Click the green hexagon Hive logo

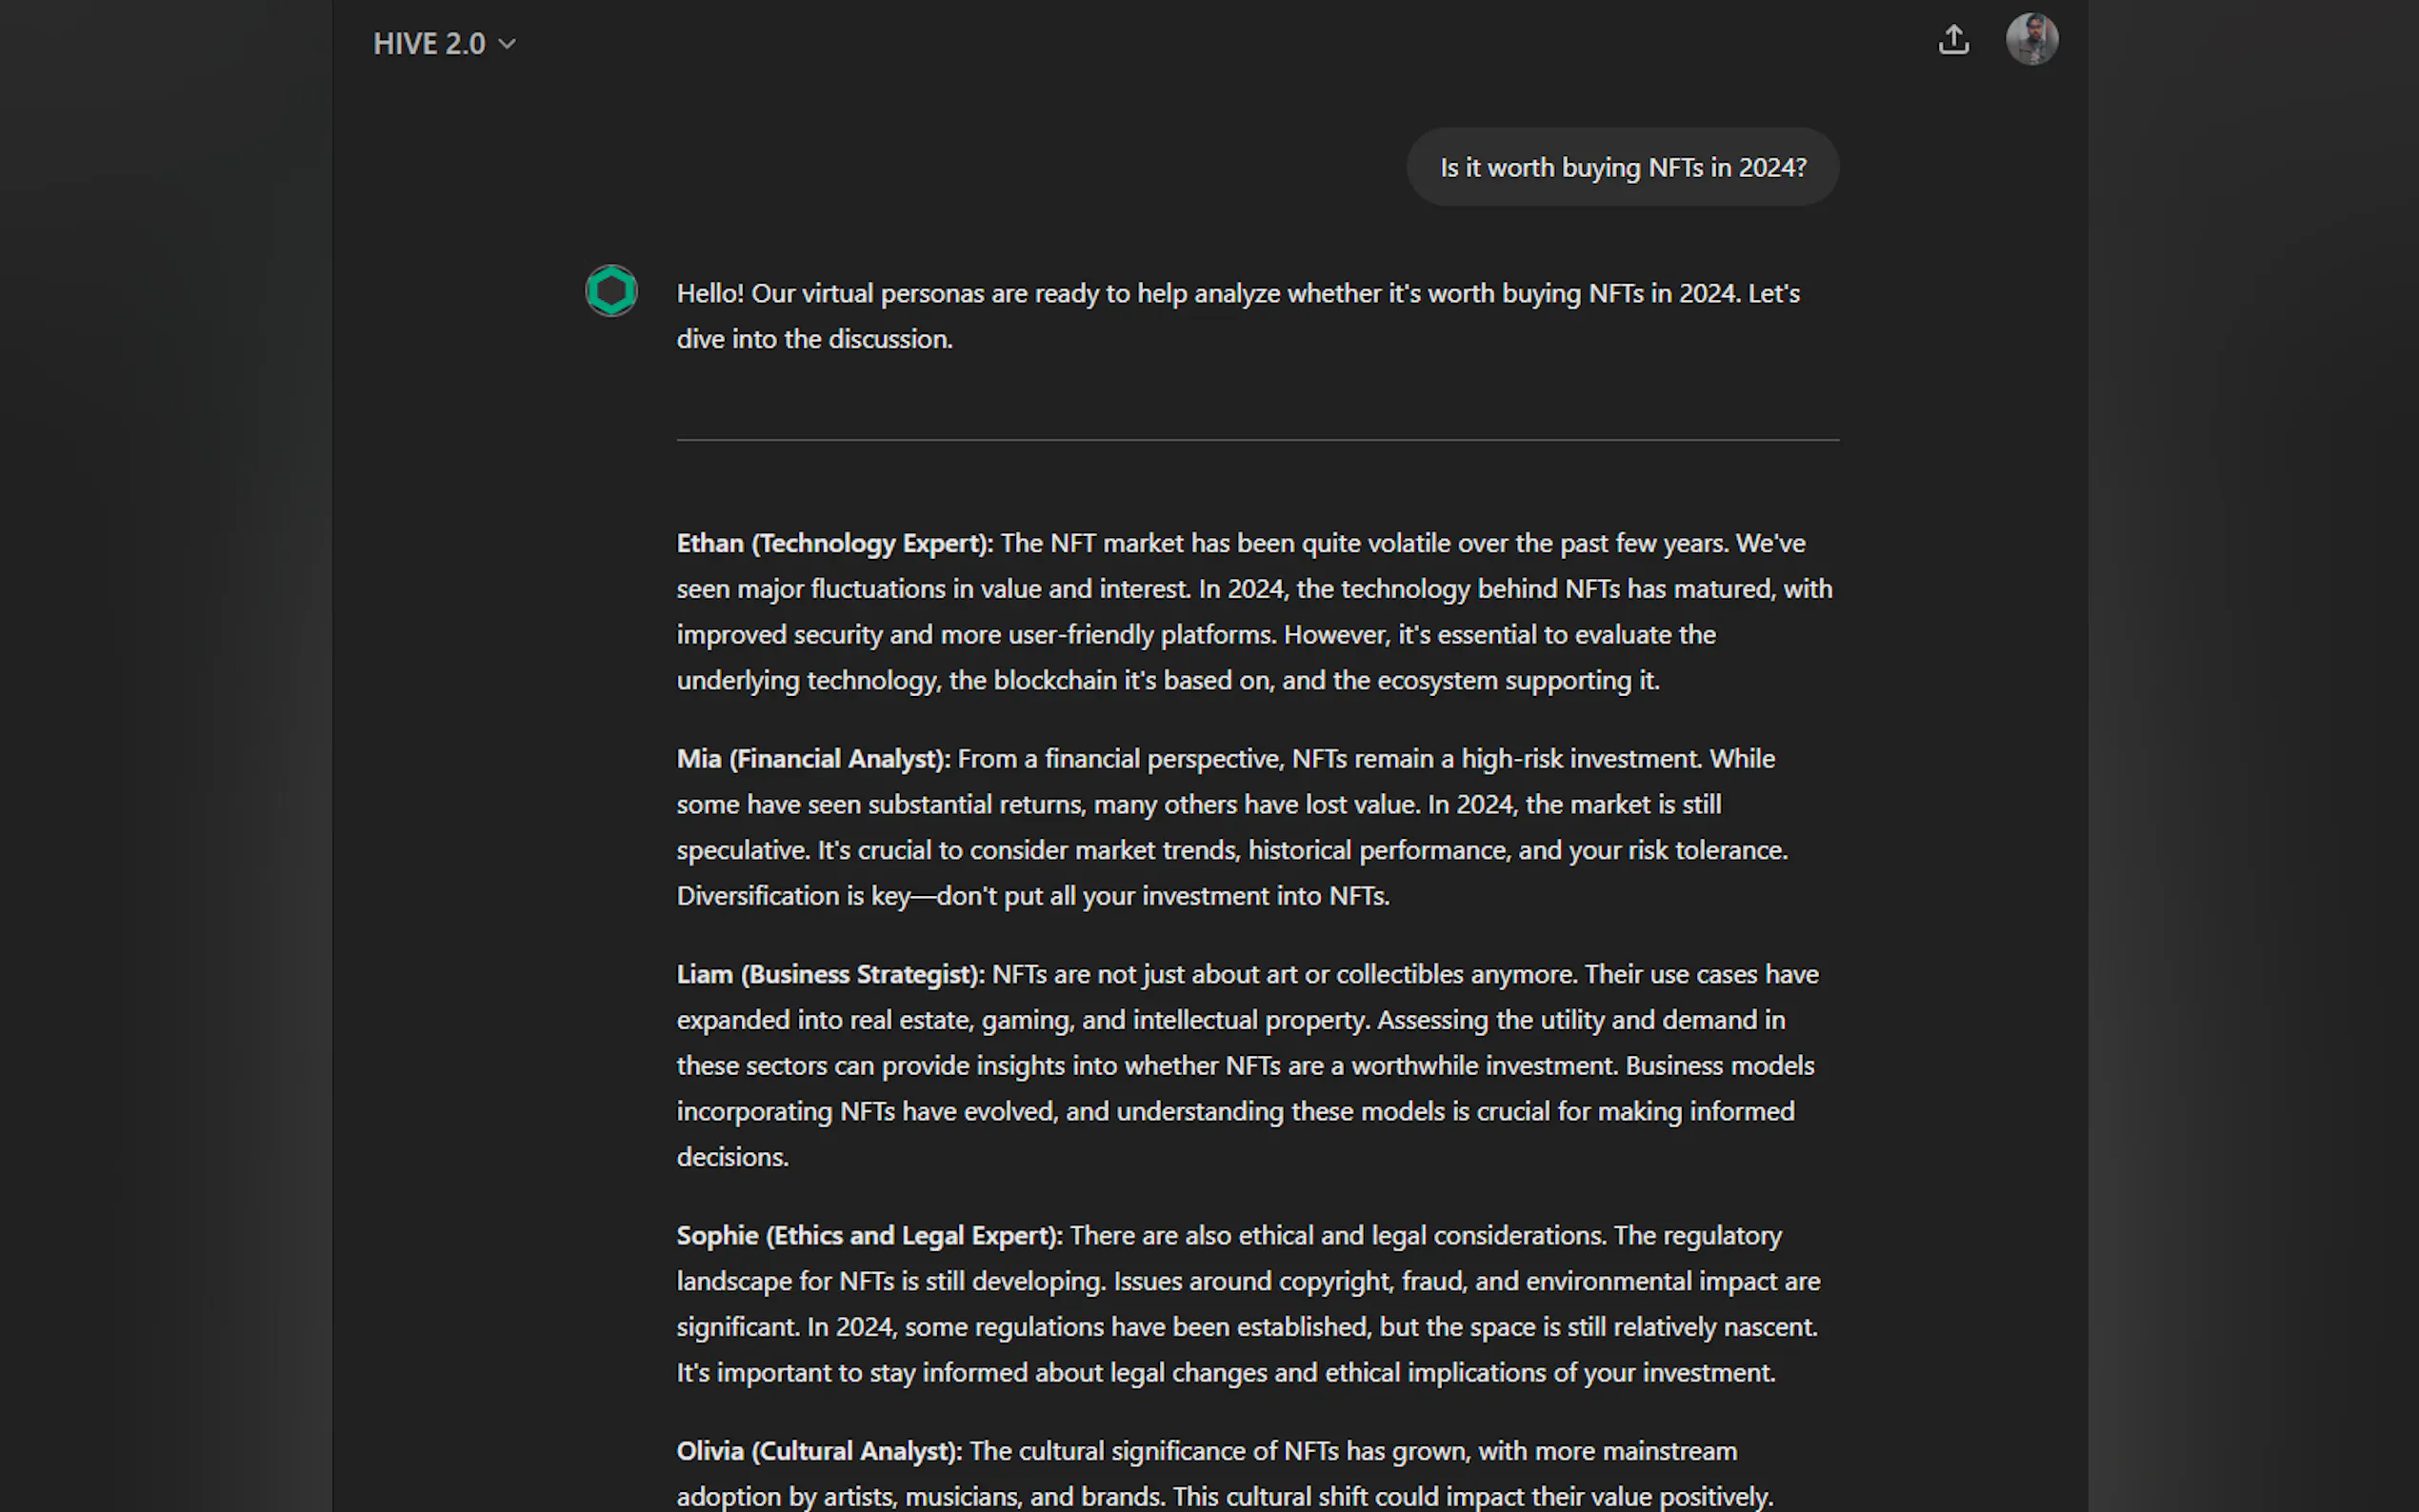point(611,291)
